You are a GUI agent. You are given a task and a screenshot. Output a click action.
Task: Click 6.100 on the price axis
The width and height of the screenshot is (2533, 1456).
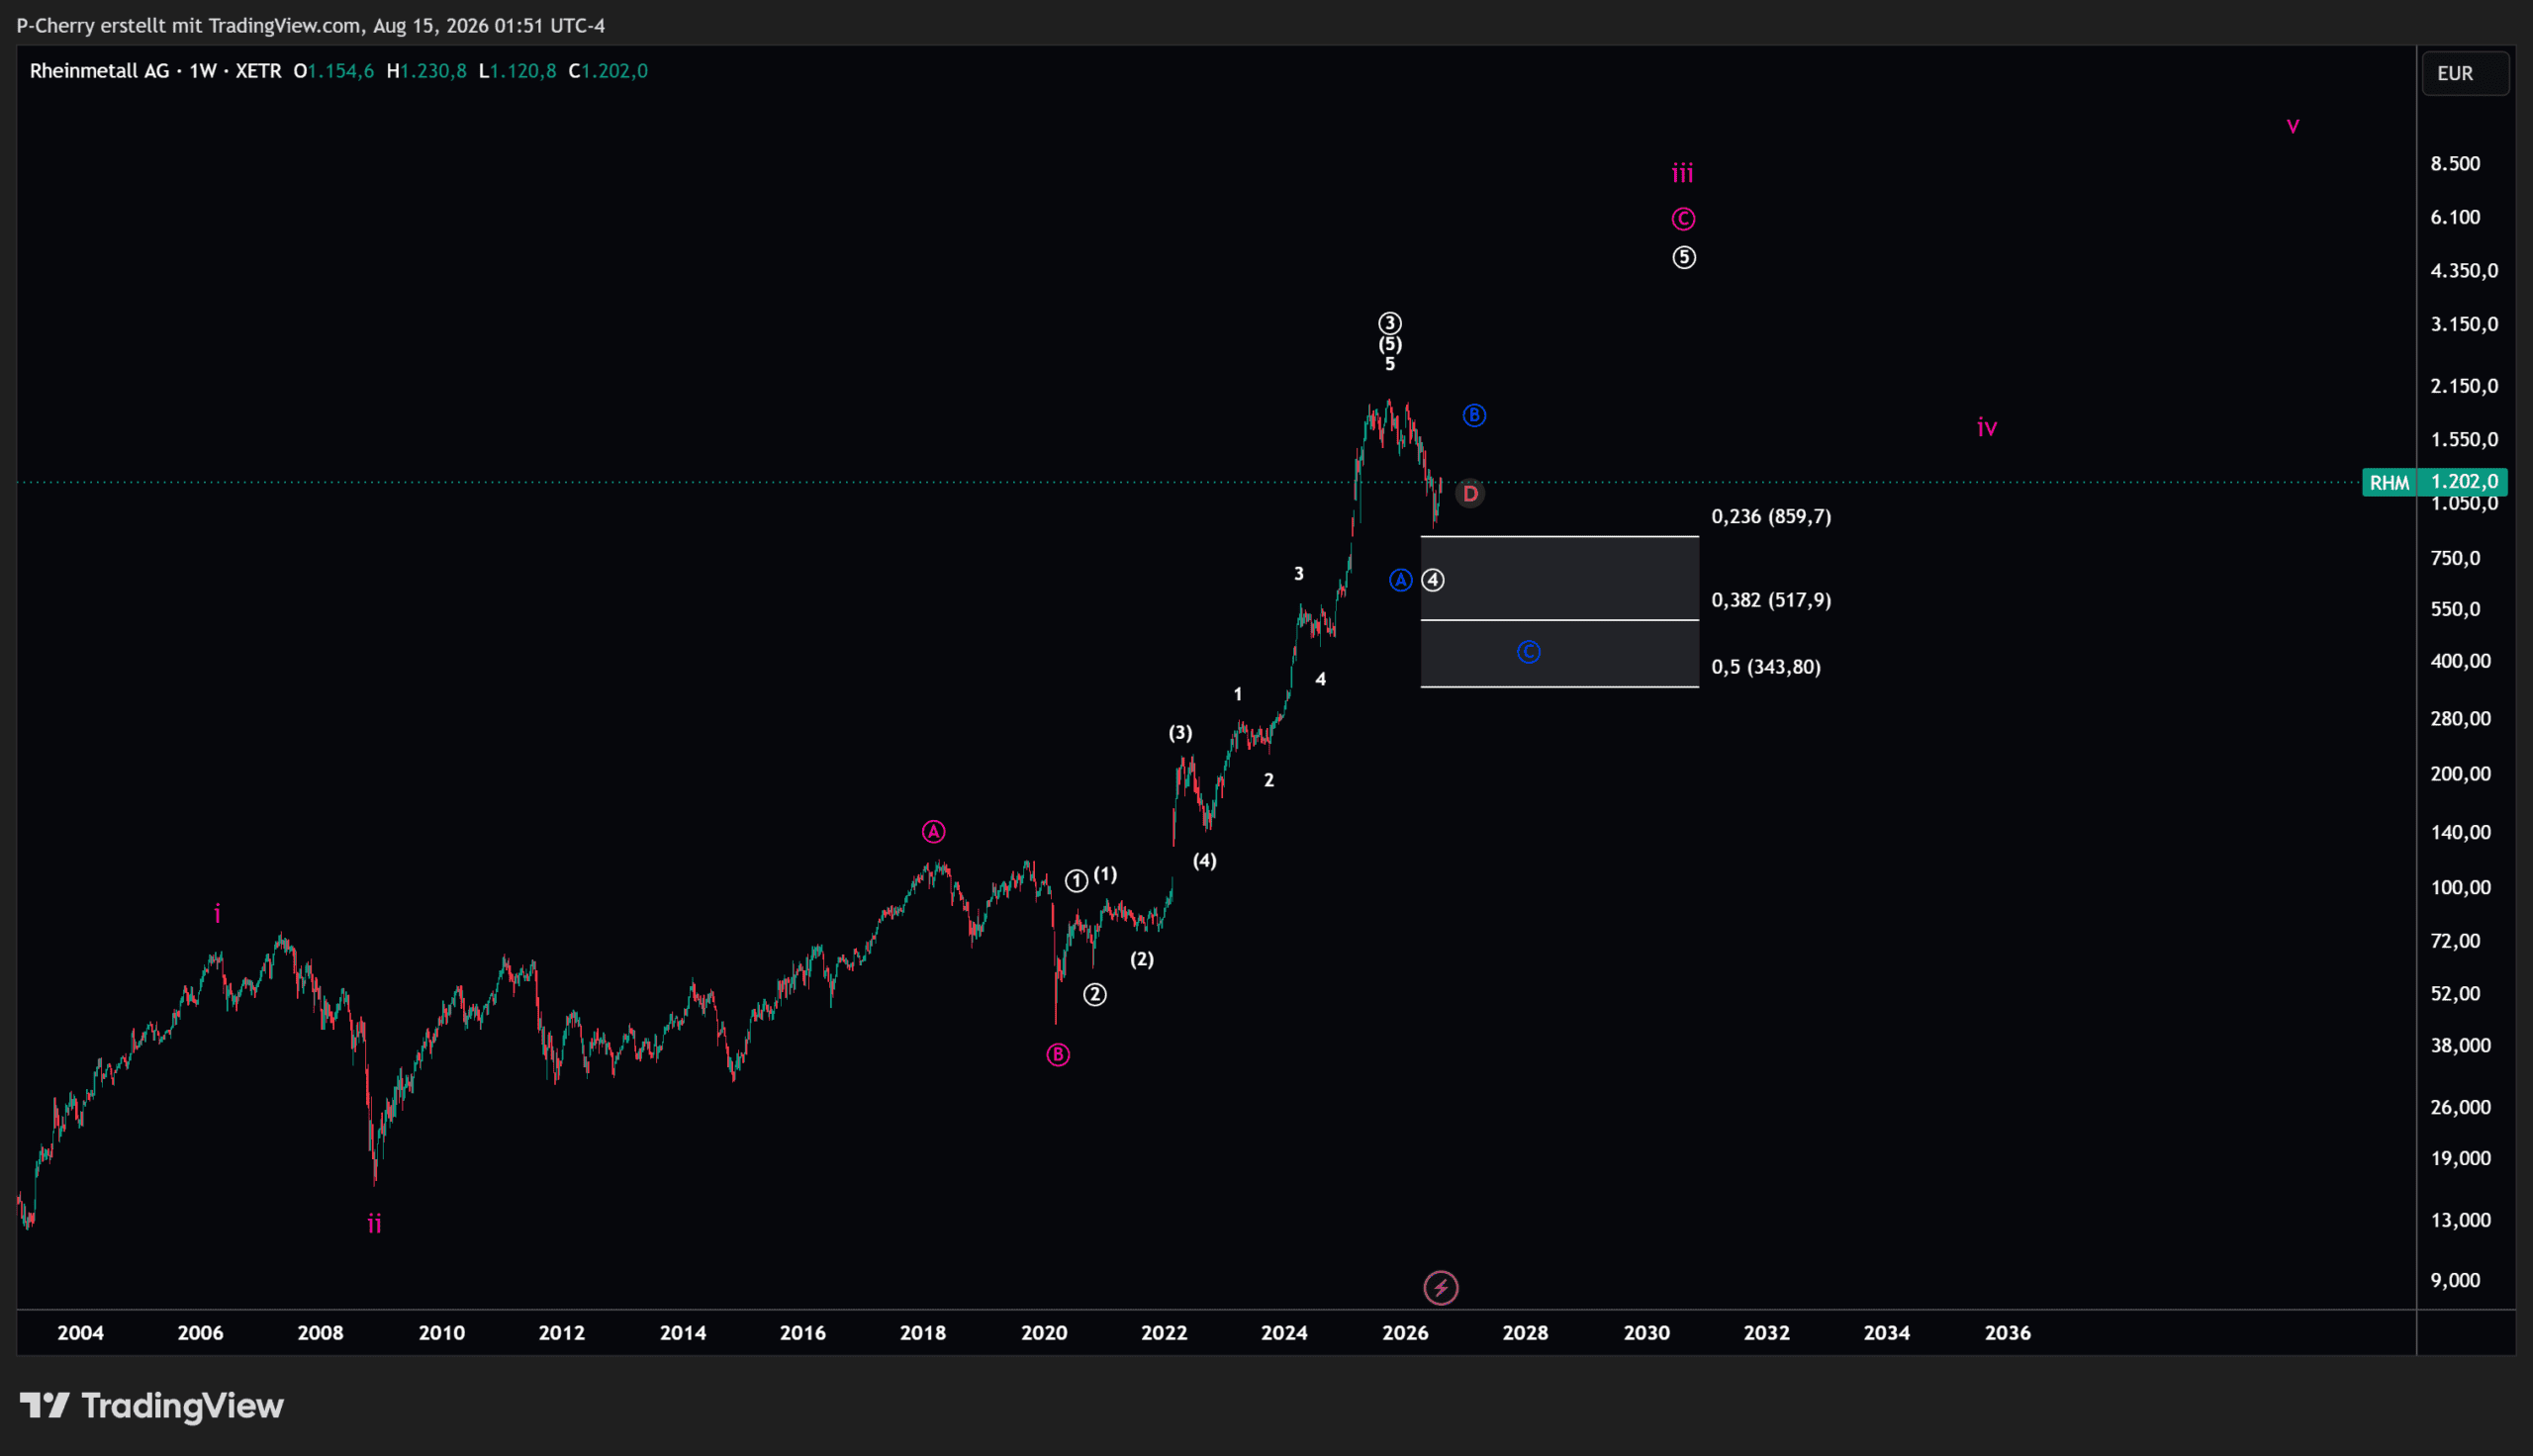pyautogui.click(x=2456, y=217)
